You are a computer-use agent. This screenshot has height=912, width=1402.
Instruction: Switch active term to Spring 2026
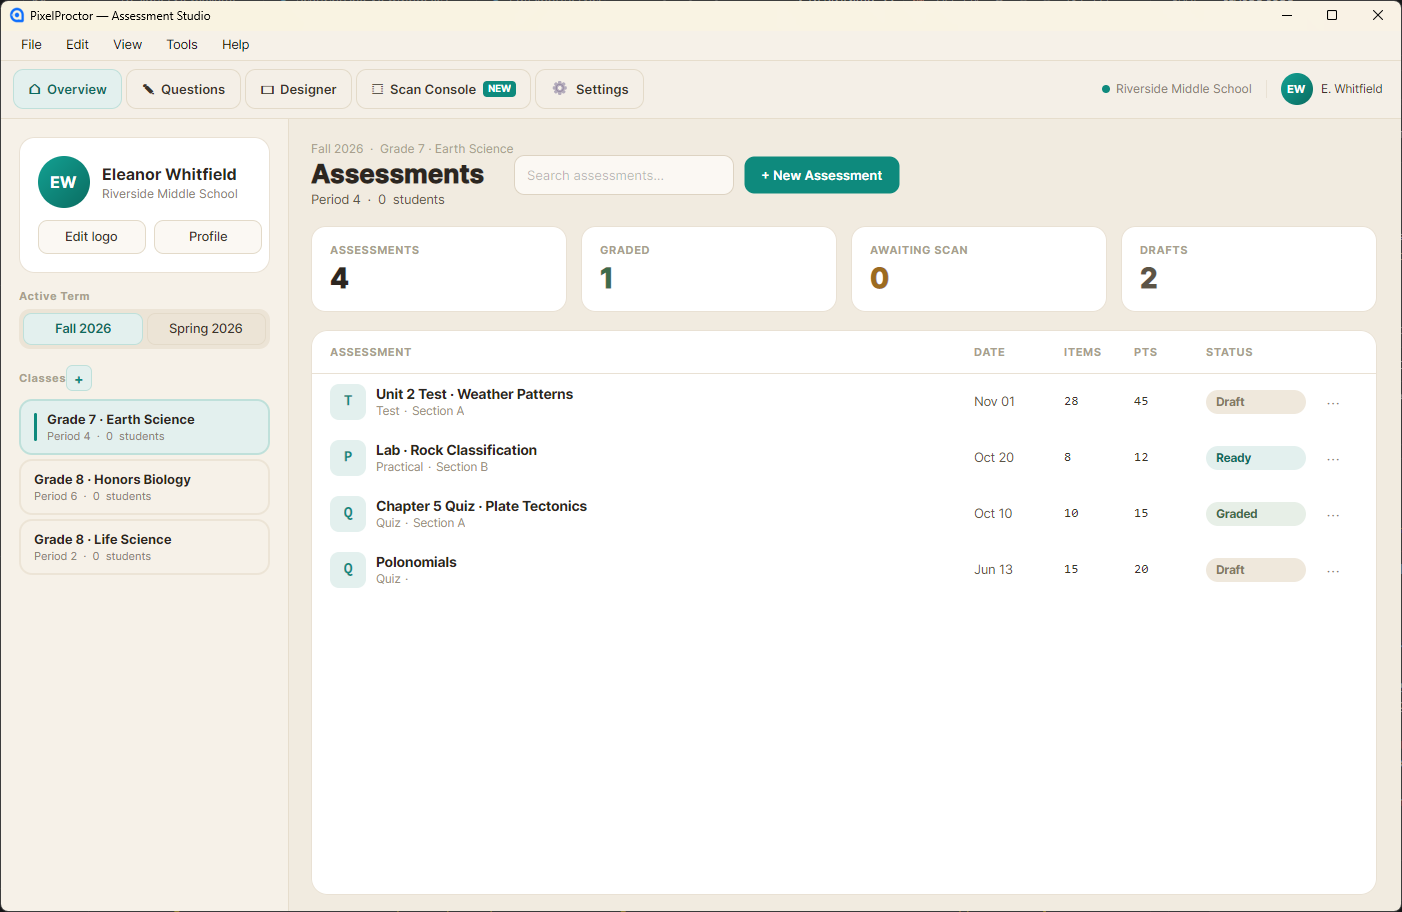pos(206,328)
